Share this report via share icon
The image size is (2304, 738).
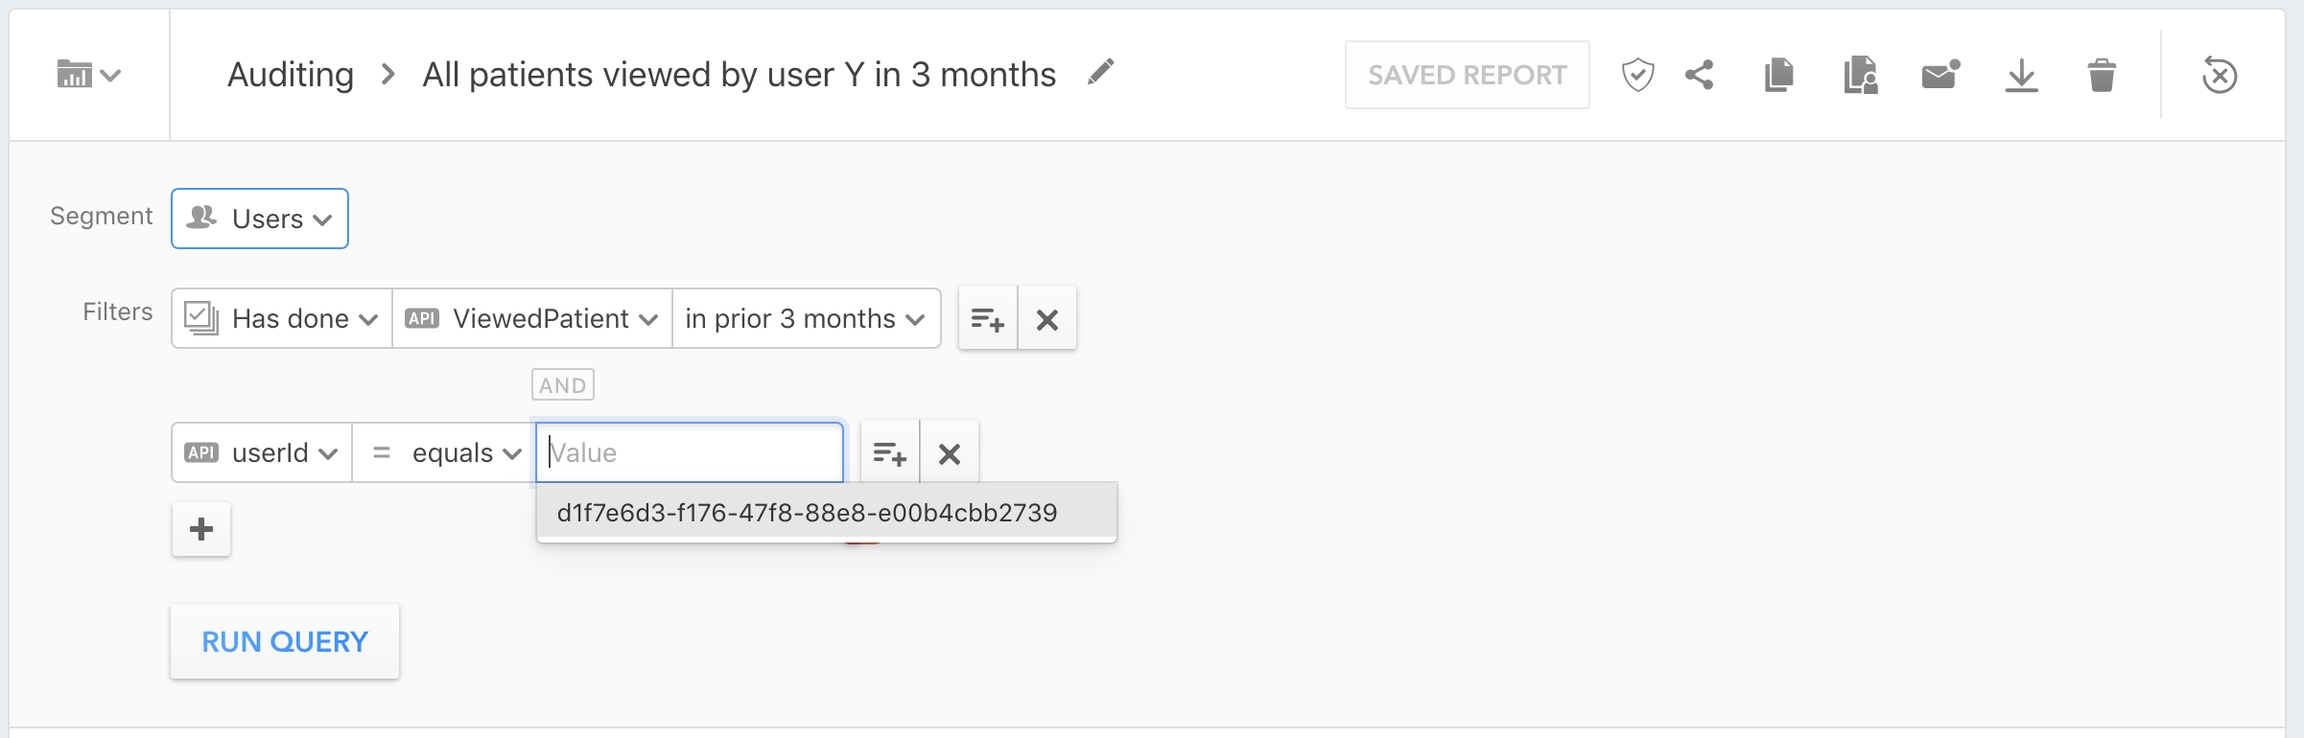(x=1699, y=75)
